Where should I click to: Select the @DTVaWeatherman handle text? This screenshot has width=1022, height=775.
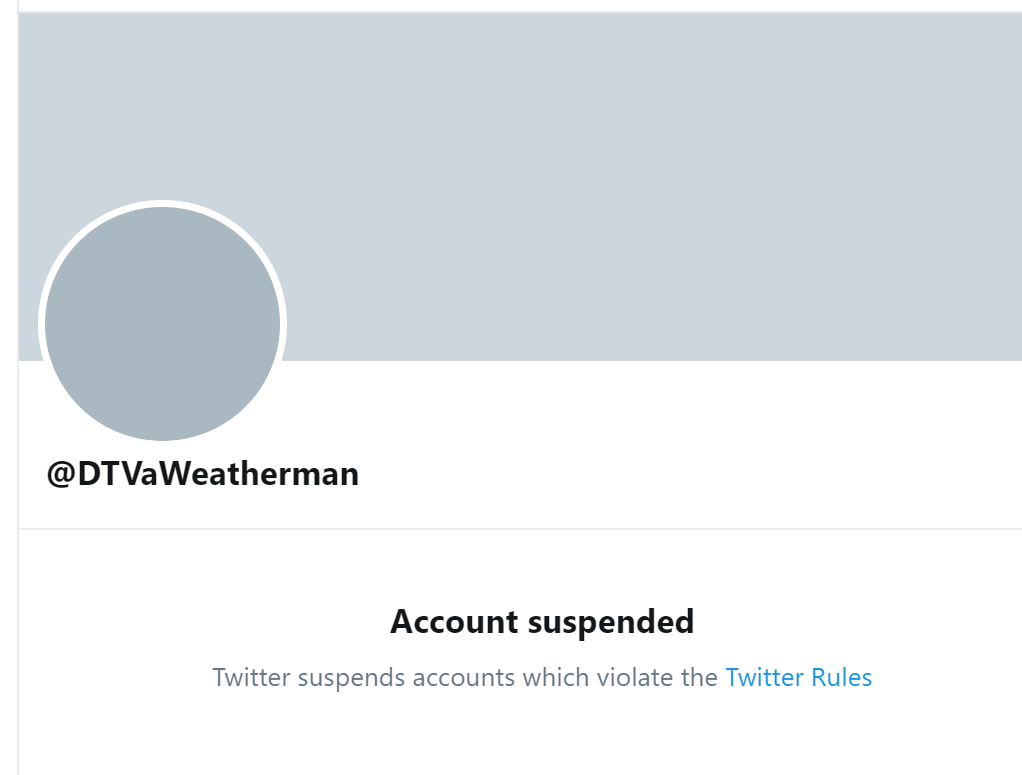click(203, 473)
